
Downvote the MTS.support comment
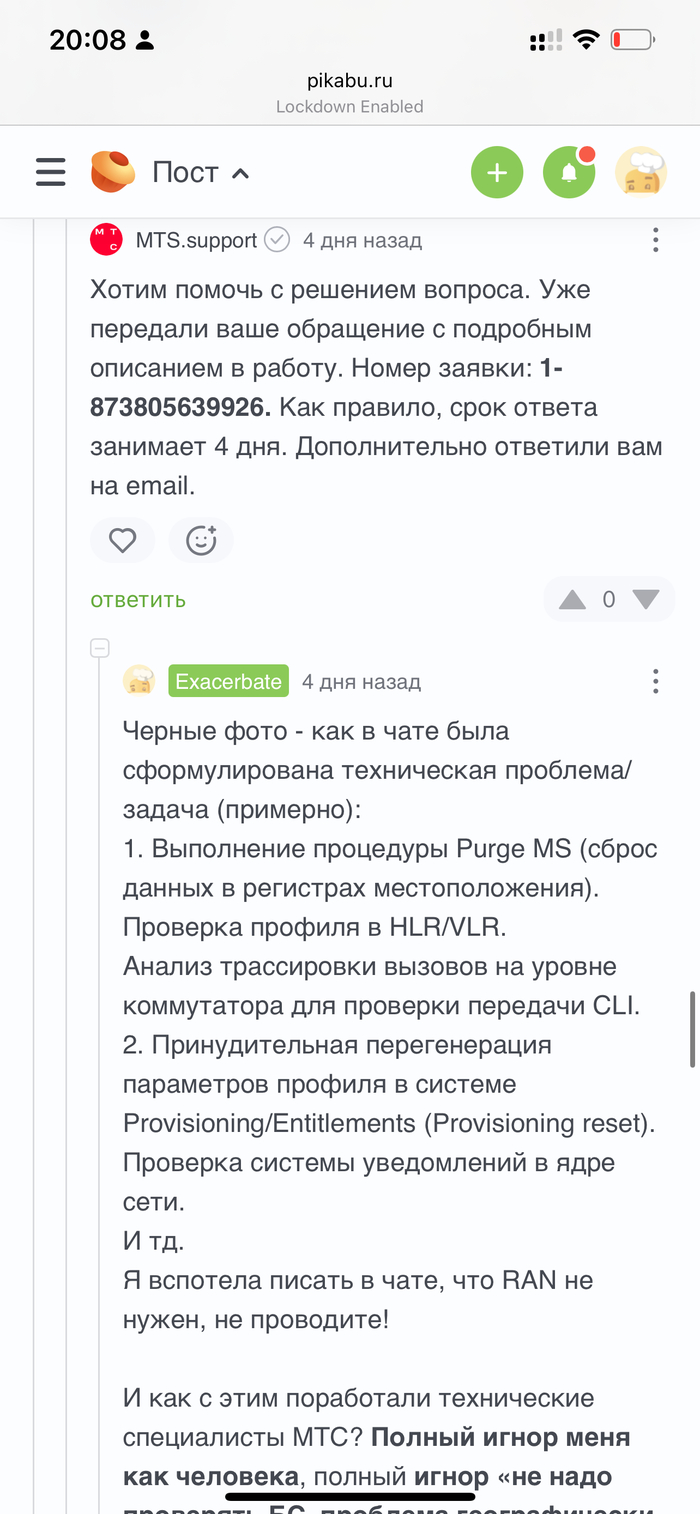point(646,600)
